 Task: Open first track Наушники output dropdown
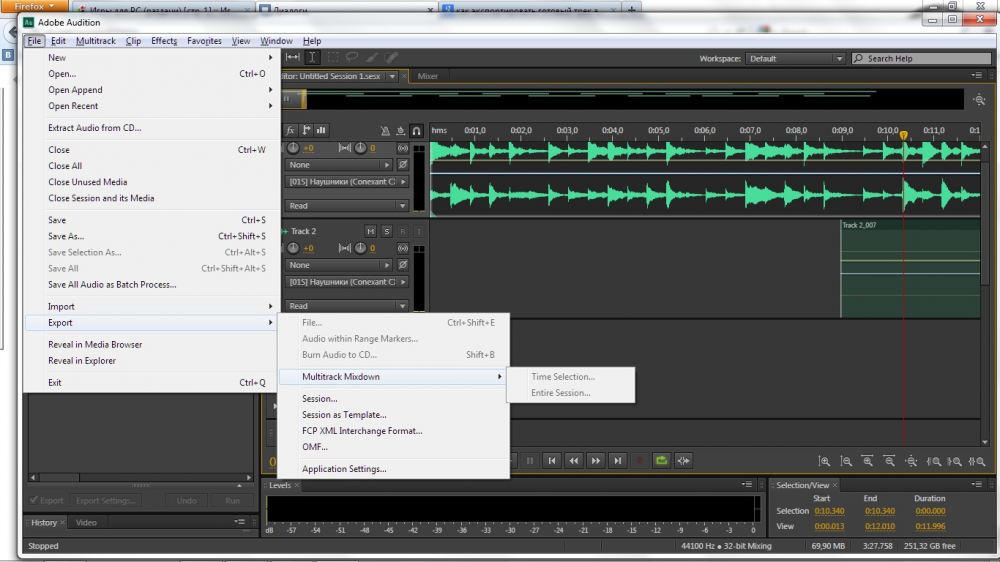pos(347,182)
